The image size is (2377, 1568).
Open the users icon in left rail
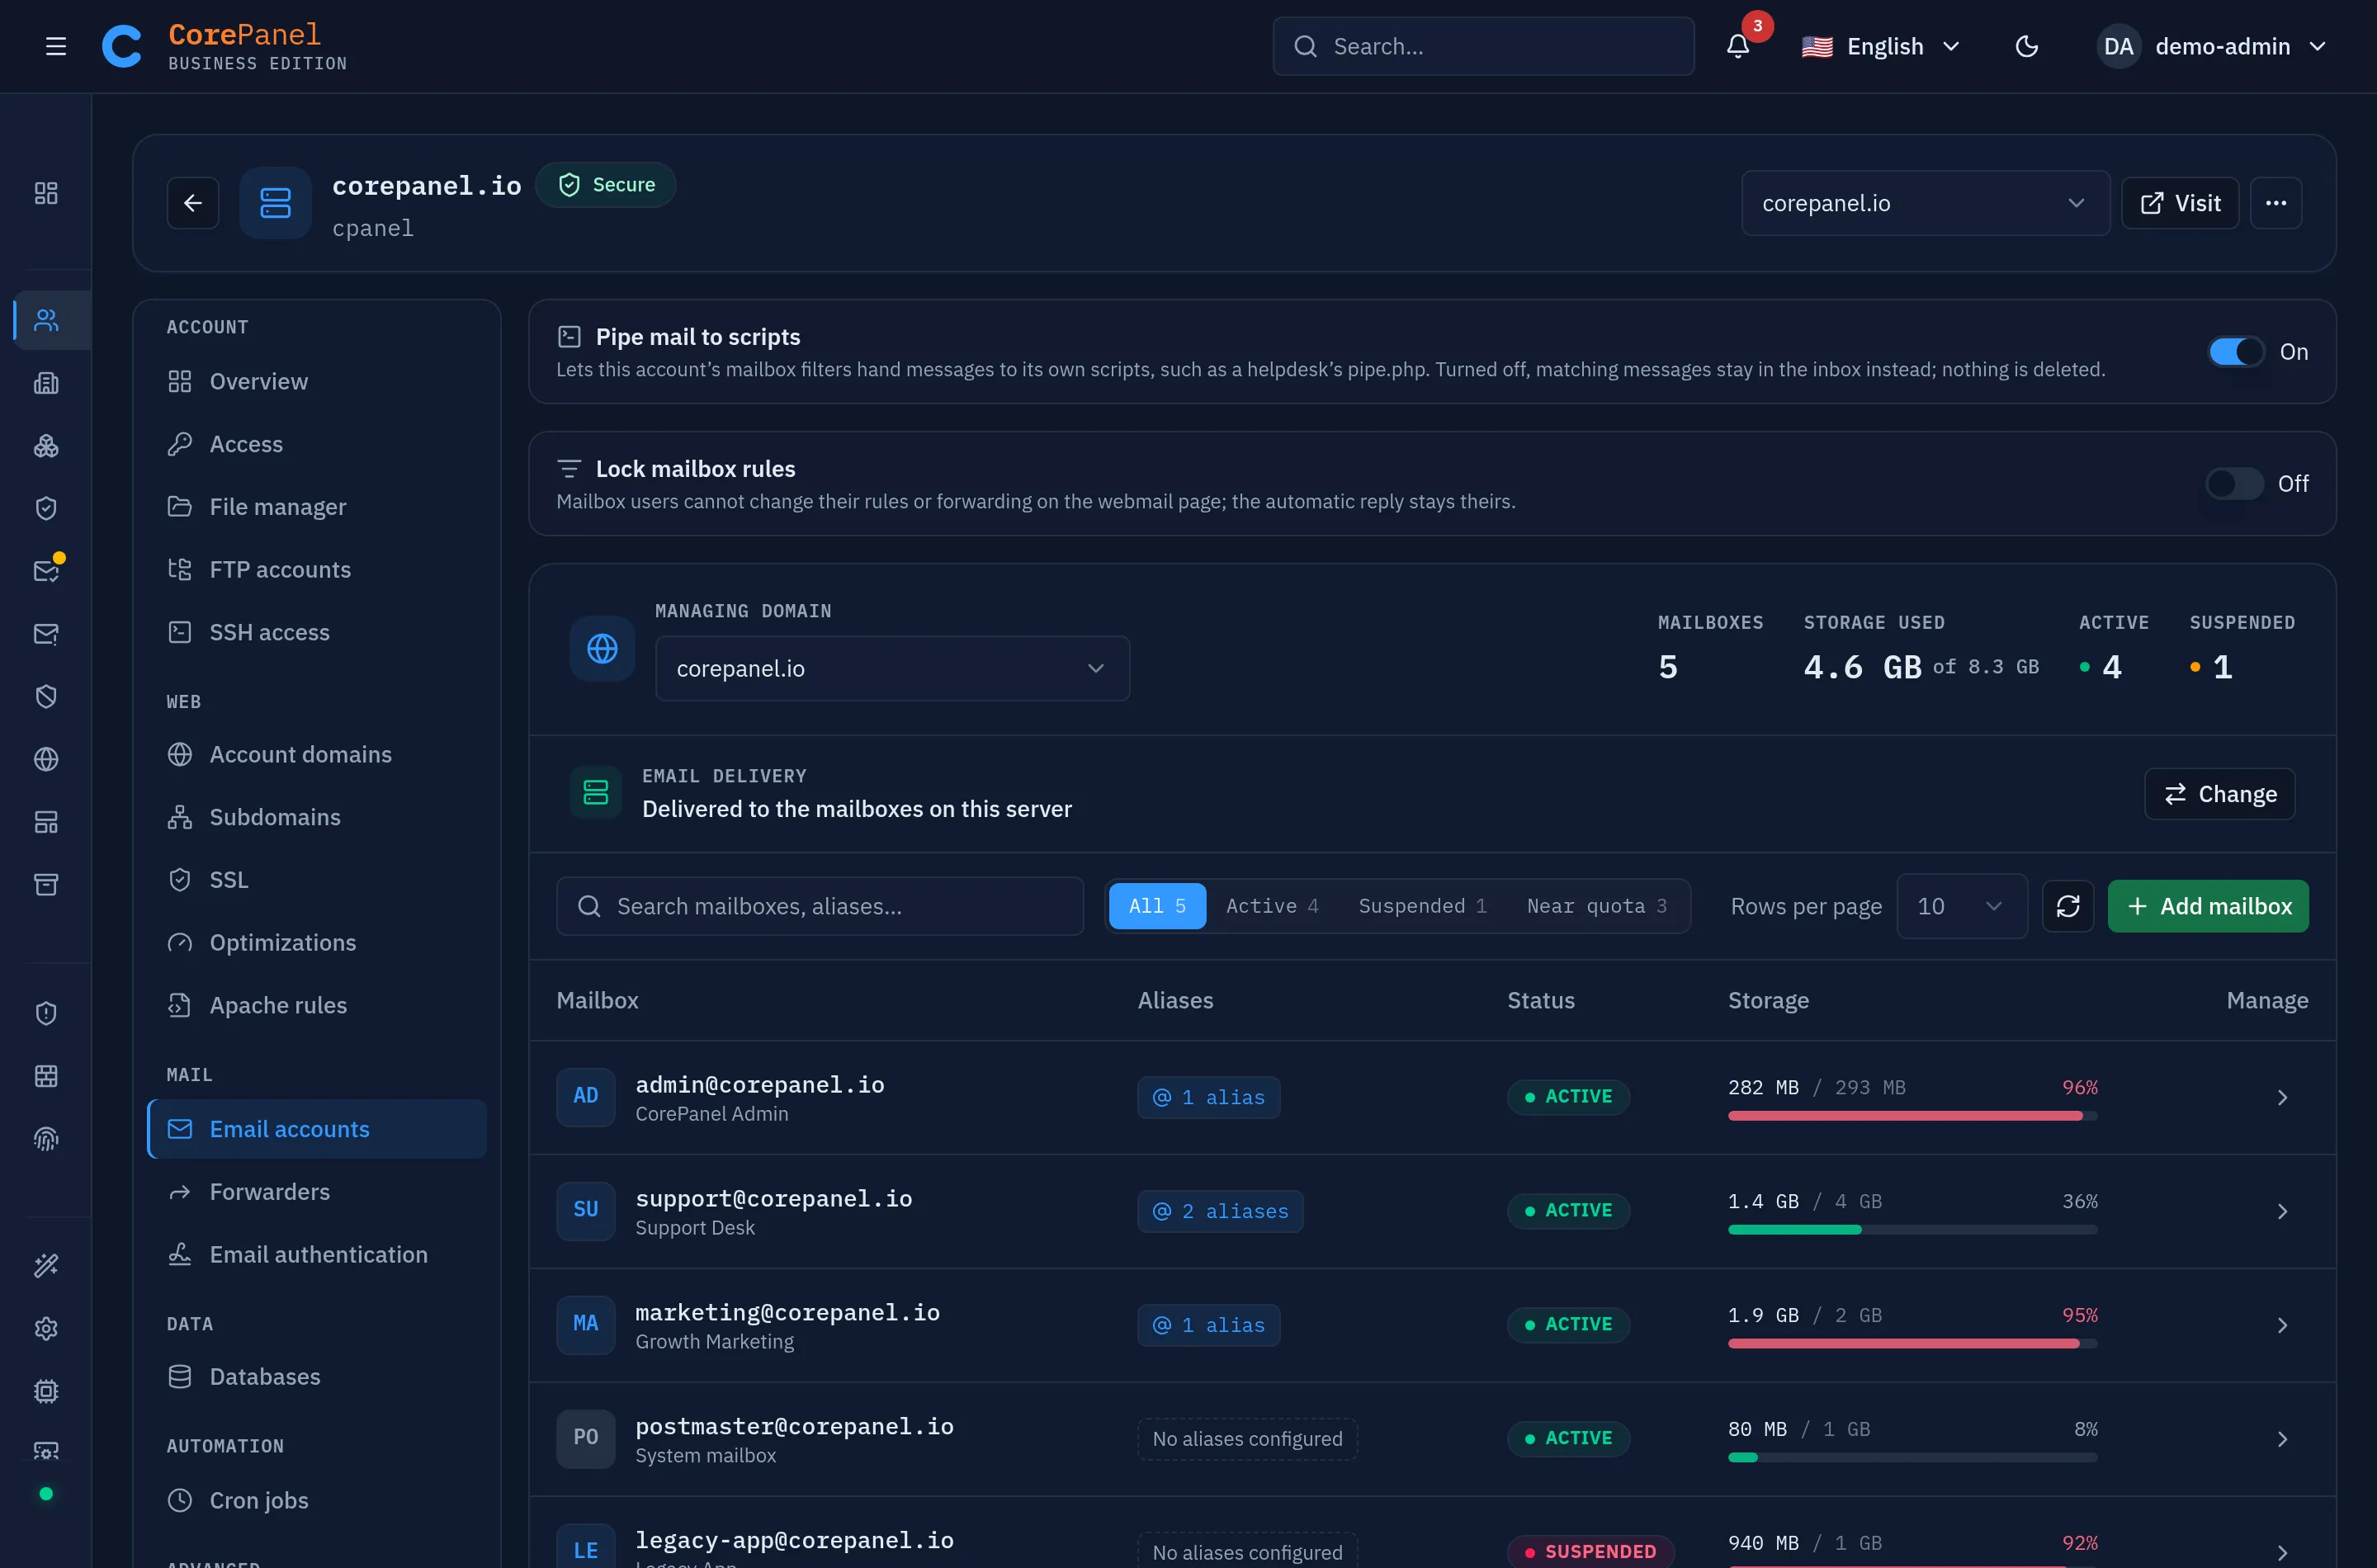tap(46, 320)
